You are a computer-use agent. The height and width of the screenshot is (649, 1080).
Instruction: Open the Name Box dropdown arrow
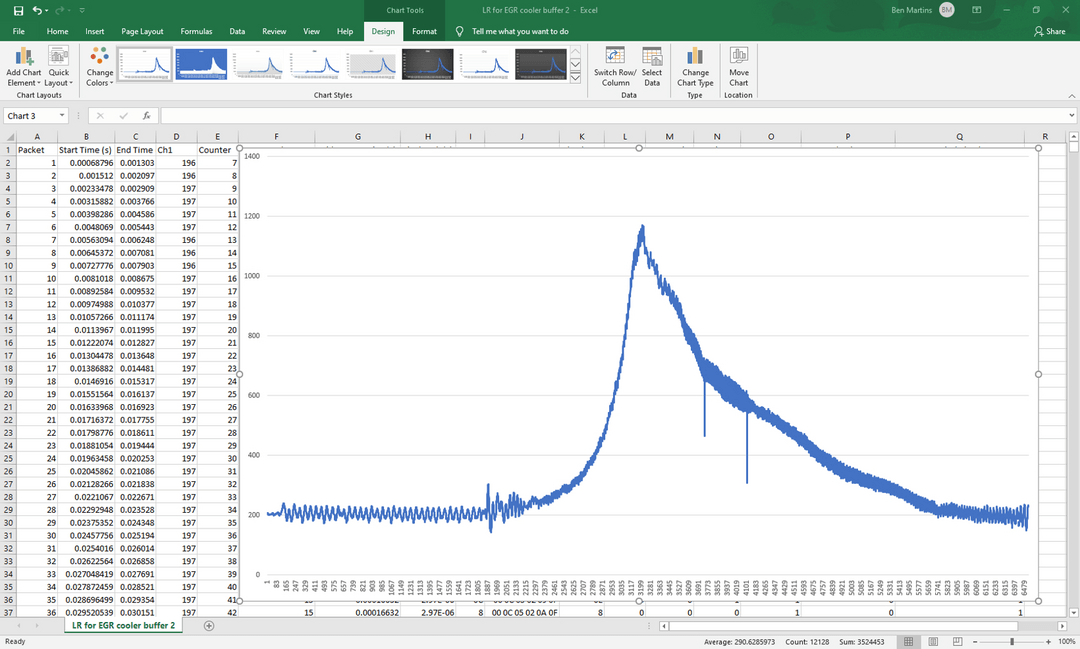click(62, 116)
